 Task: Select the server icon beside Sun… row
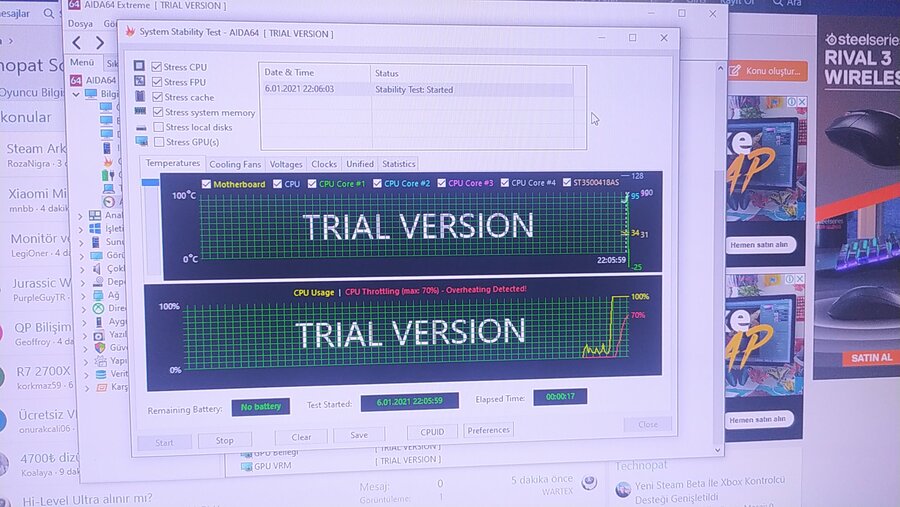point(96,242)
